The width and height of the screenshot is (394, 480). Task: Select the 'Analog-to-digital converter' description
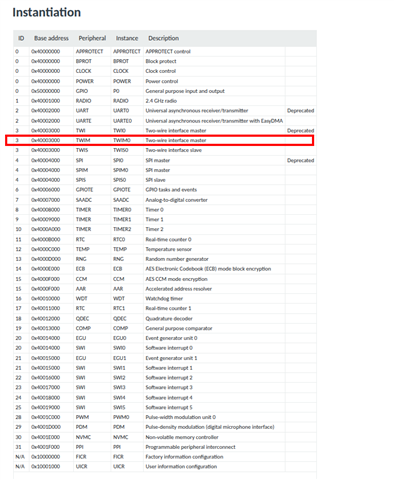177,200
